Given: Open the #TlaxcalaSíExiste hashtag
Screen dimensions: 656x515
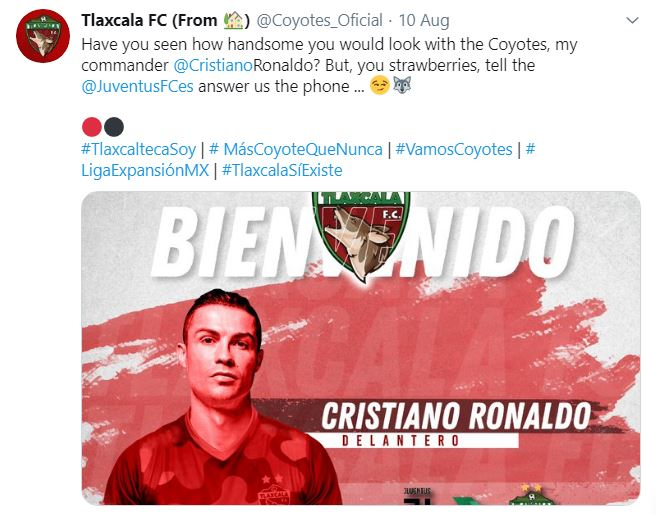Looking at the screenshot, I should point(282,170).
